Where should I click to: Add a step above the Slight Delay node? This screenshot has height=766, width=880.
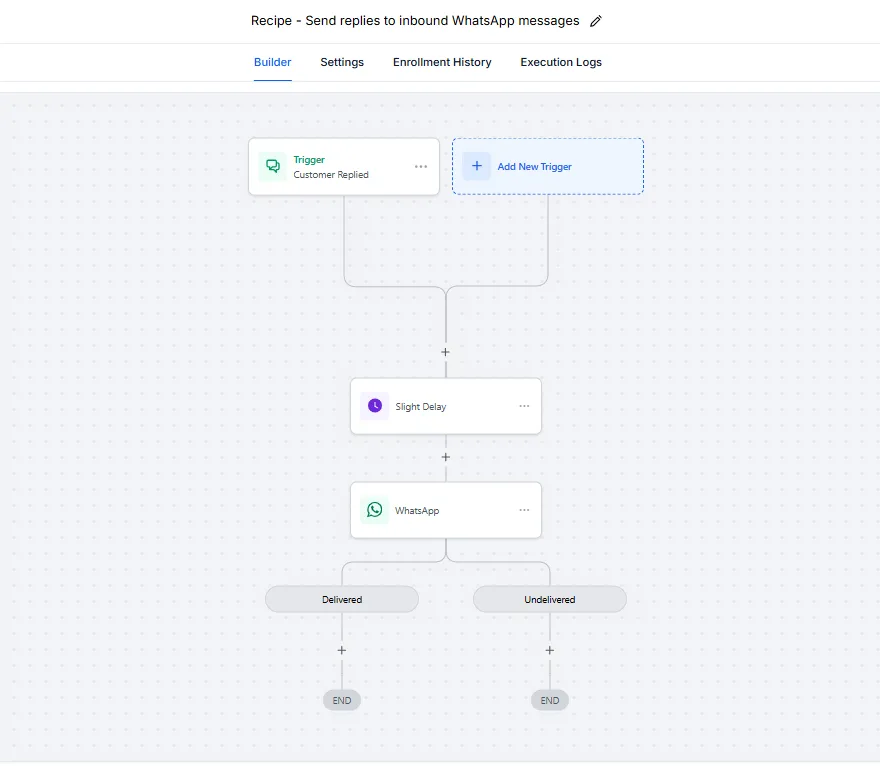tap(446, 352)
